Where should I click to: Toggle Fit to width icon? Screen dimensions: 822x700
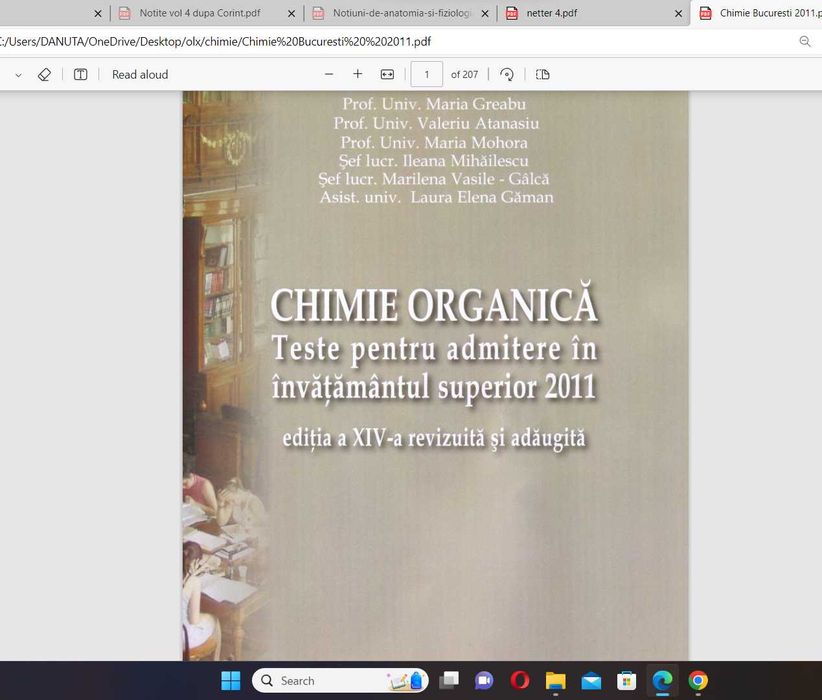pyautogui.click(x=387, y=74)
